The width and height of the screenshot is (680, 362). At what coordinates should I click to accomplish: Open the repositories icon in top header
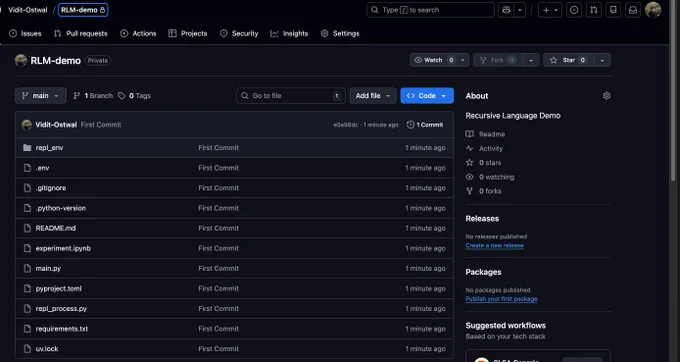613,10
